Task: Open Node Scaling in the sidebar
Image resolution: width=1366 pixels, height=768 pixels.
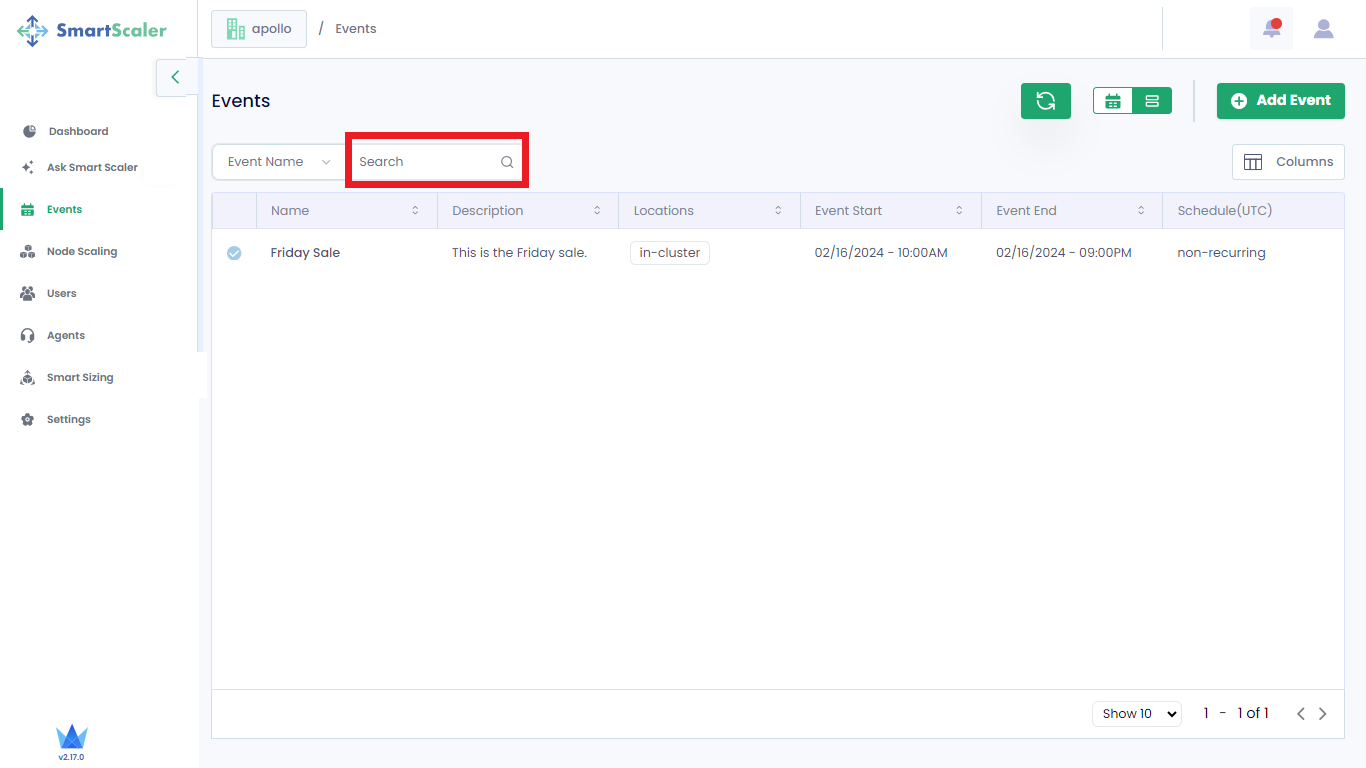Action: [x=81, y=252]
